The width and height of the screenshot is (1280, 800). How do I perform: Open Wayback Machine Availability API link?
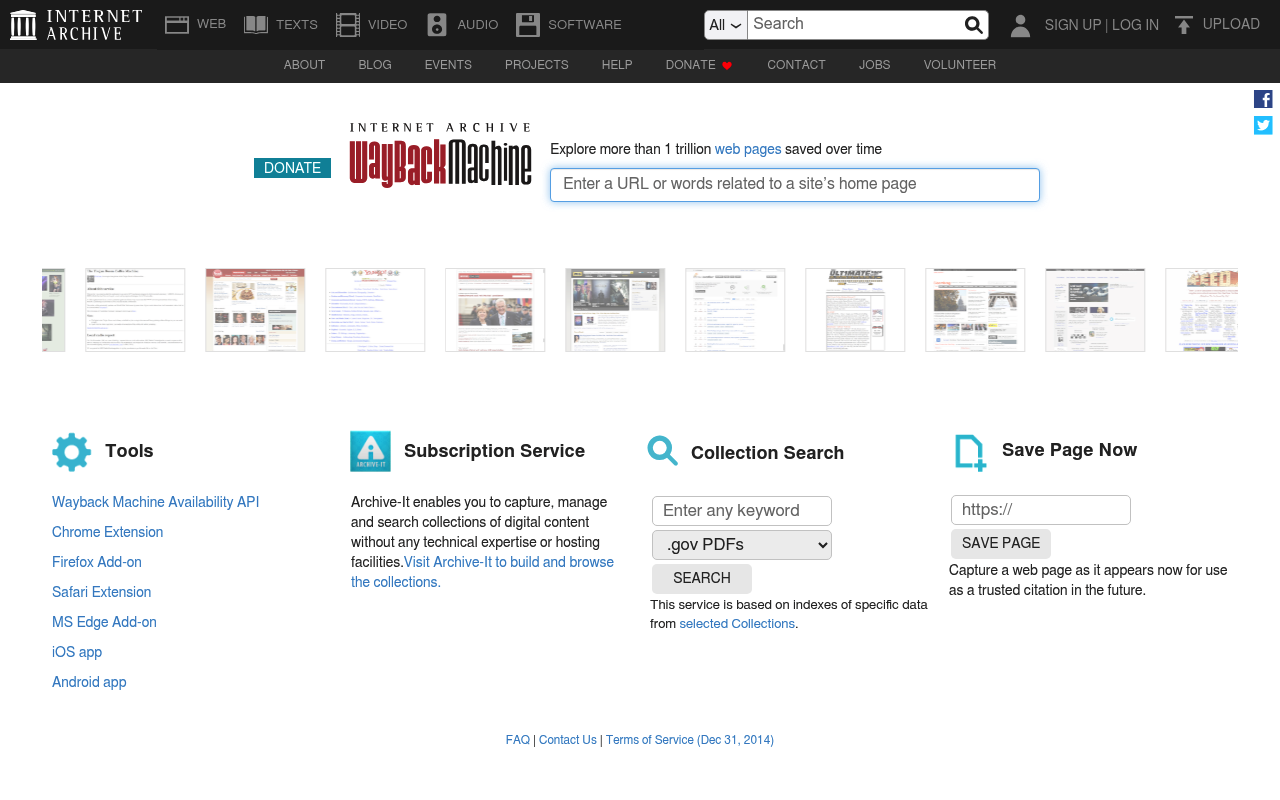[156, 502]
